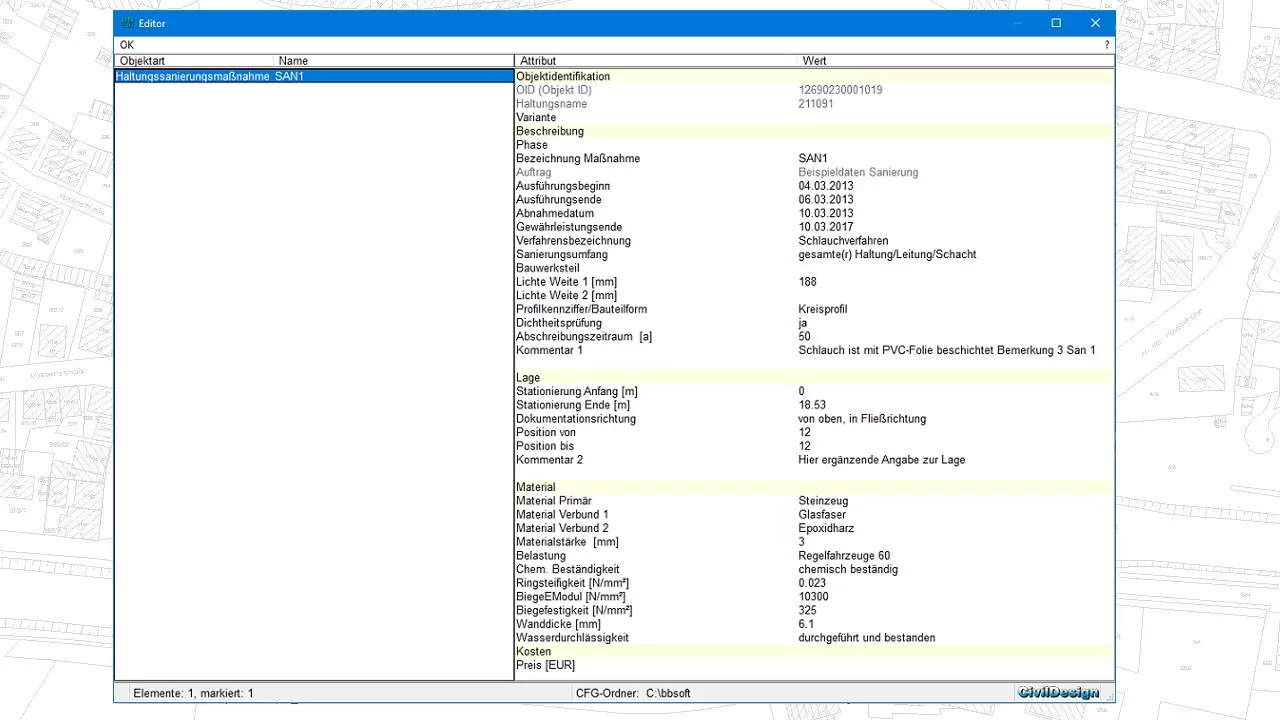Edit the Phase value field
Screen dimensions: 1280x720
coord(955,145)
